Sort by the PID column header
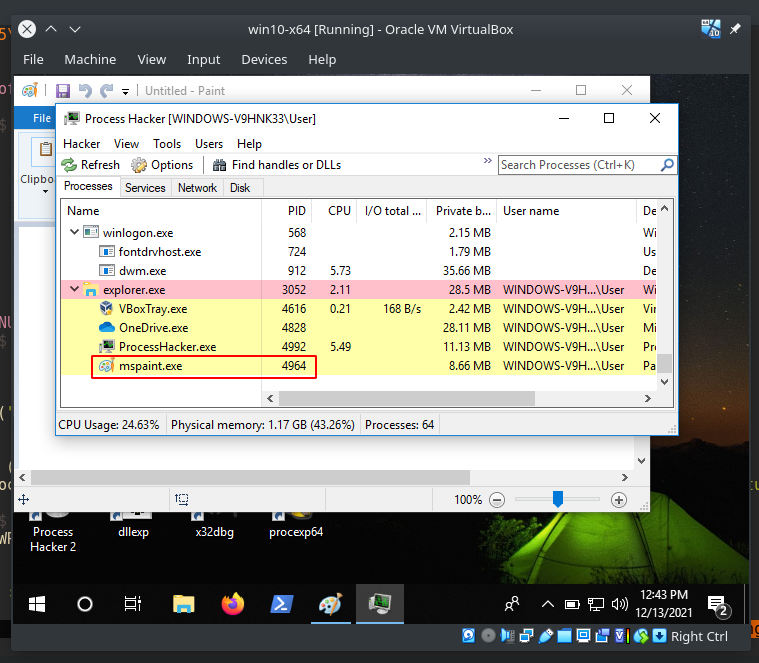Image resolution: width=759 pixels, height=663 pixels. pyautogui.click(x=287, y=211)
